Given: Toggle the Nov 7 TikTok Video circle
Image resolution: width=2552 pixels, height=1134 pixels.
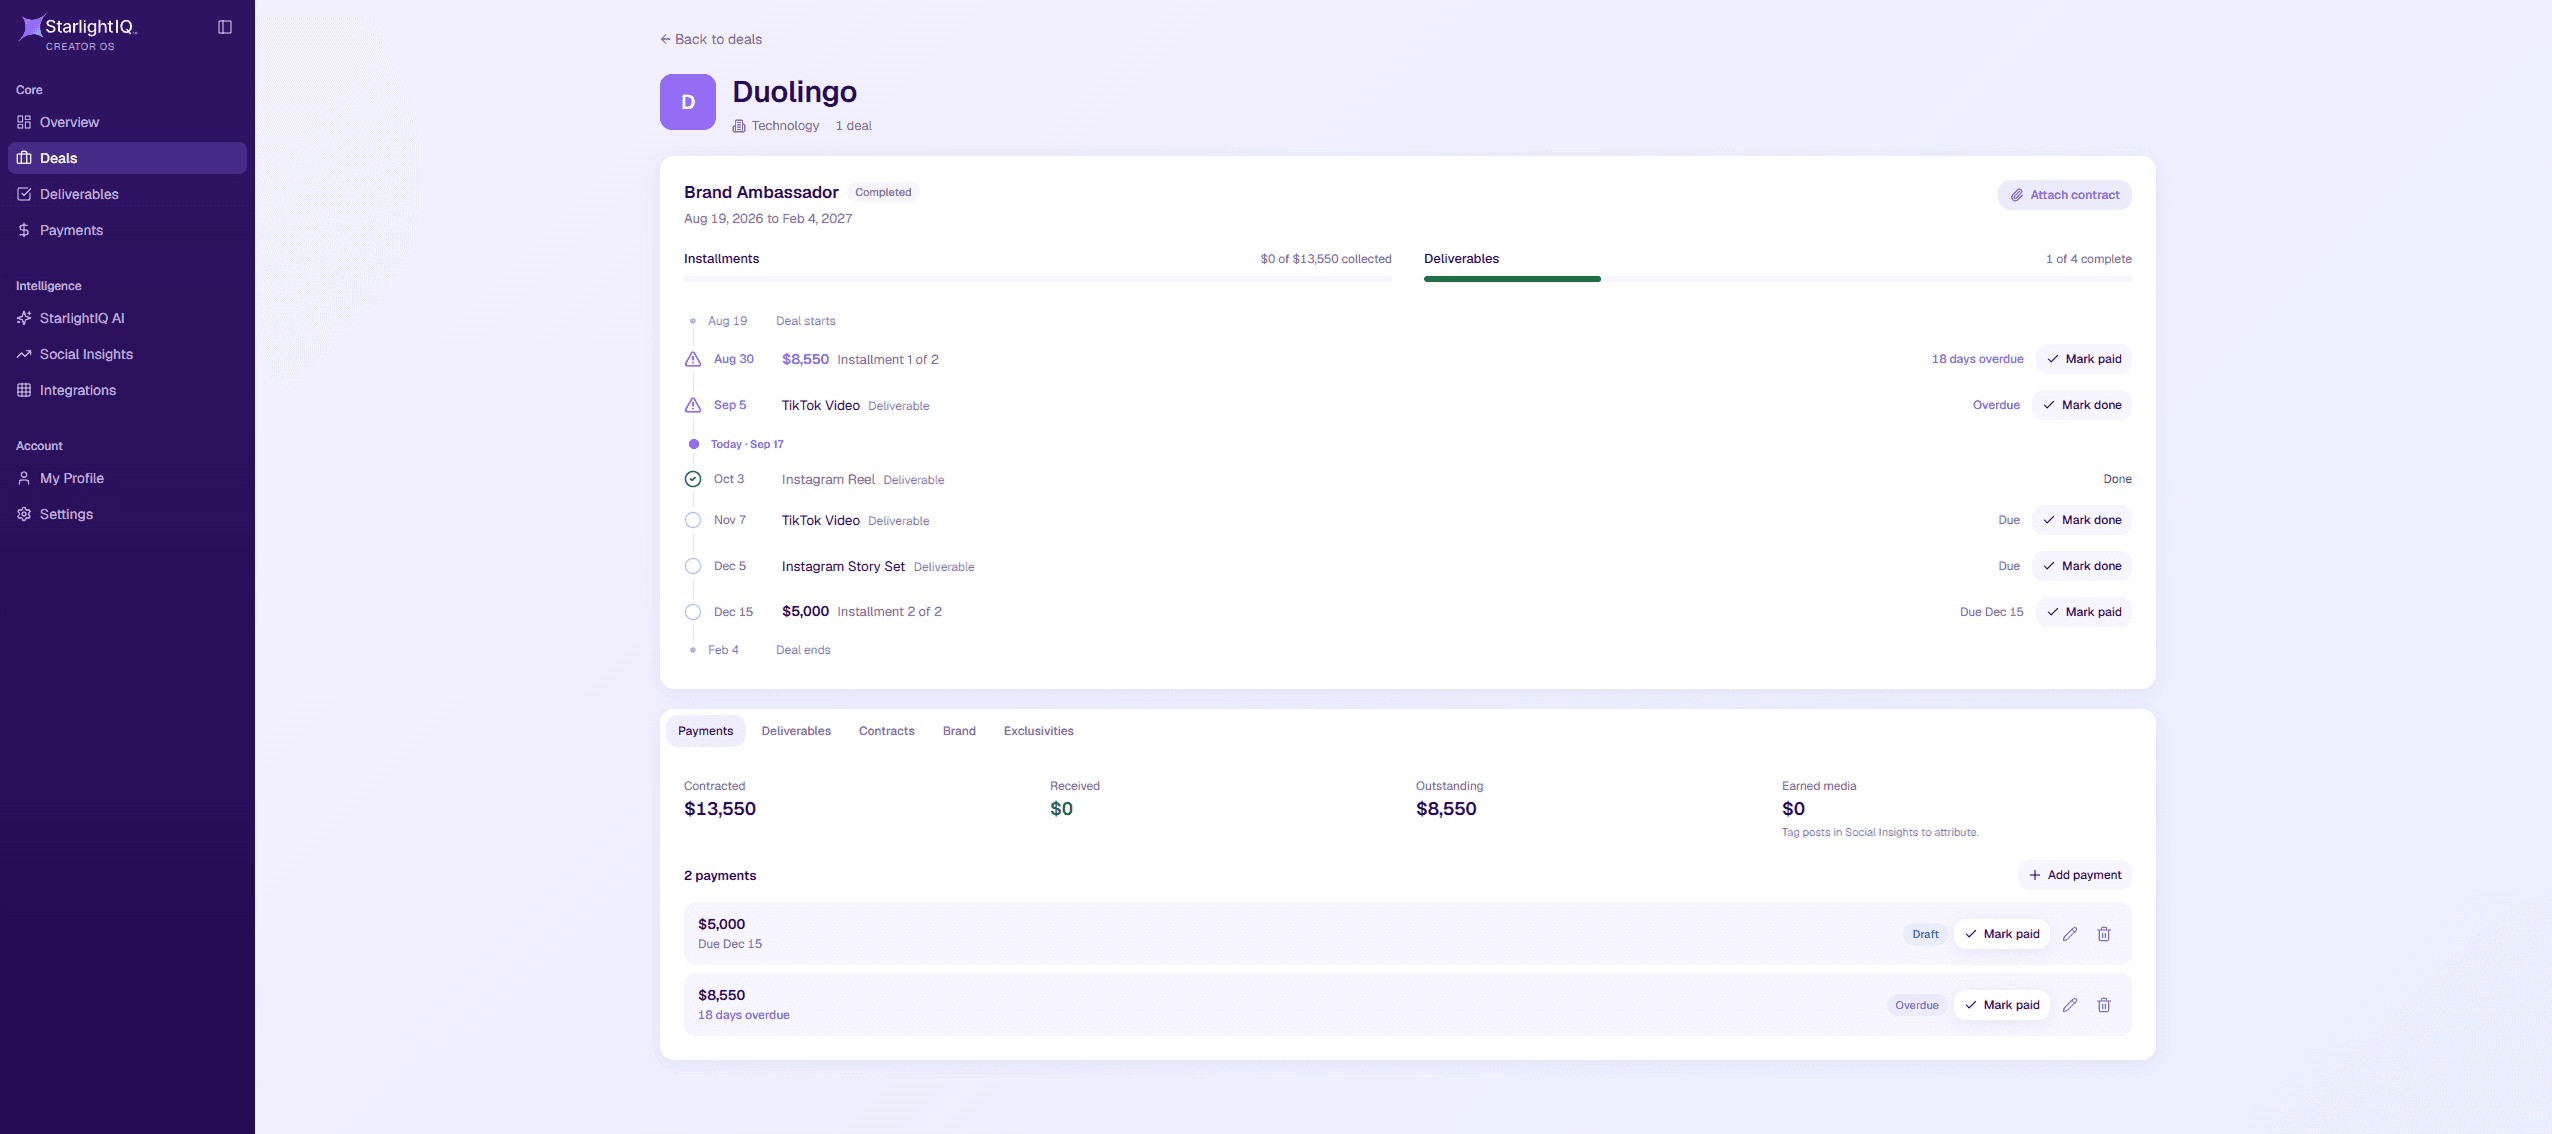Looking at the screenshot, I should click(693, 520).
